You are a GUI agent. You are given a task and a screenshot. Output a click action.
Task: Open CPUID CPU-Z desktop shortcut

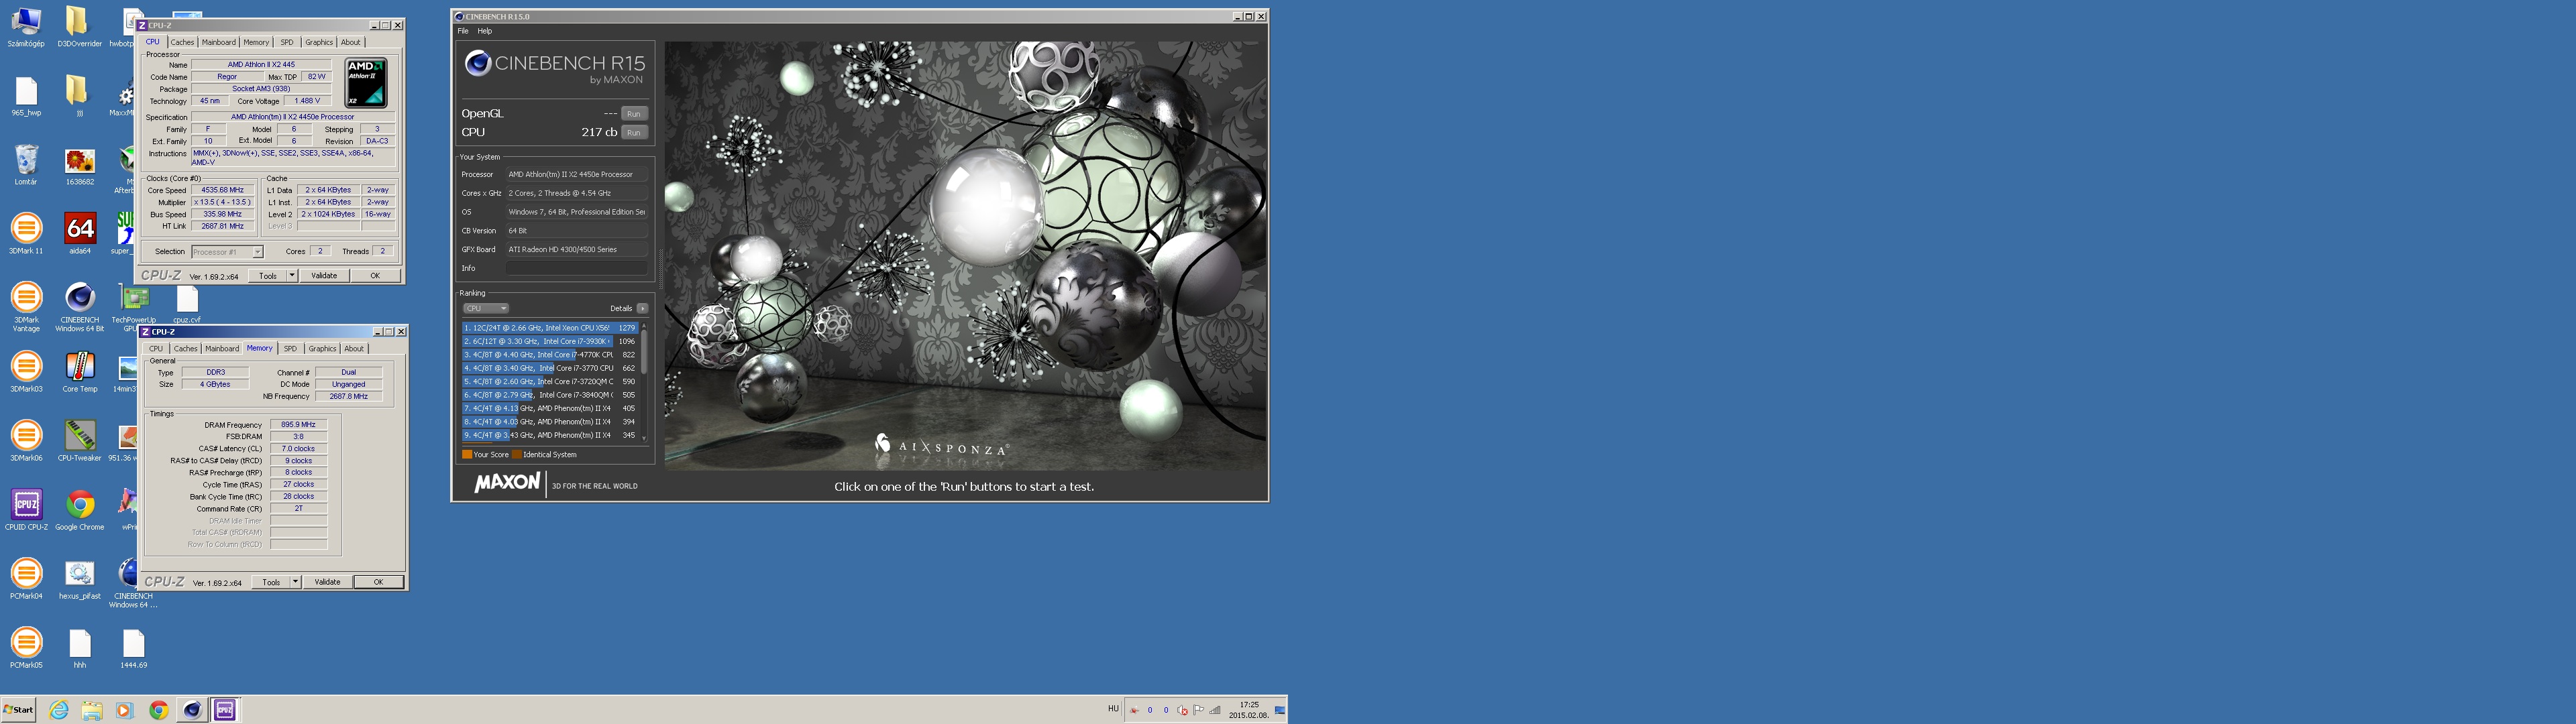click(26, 510)
